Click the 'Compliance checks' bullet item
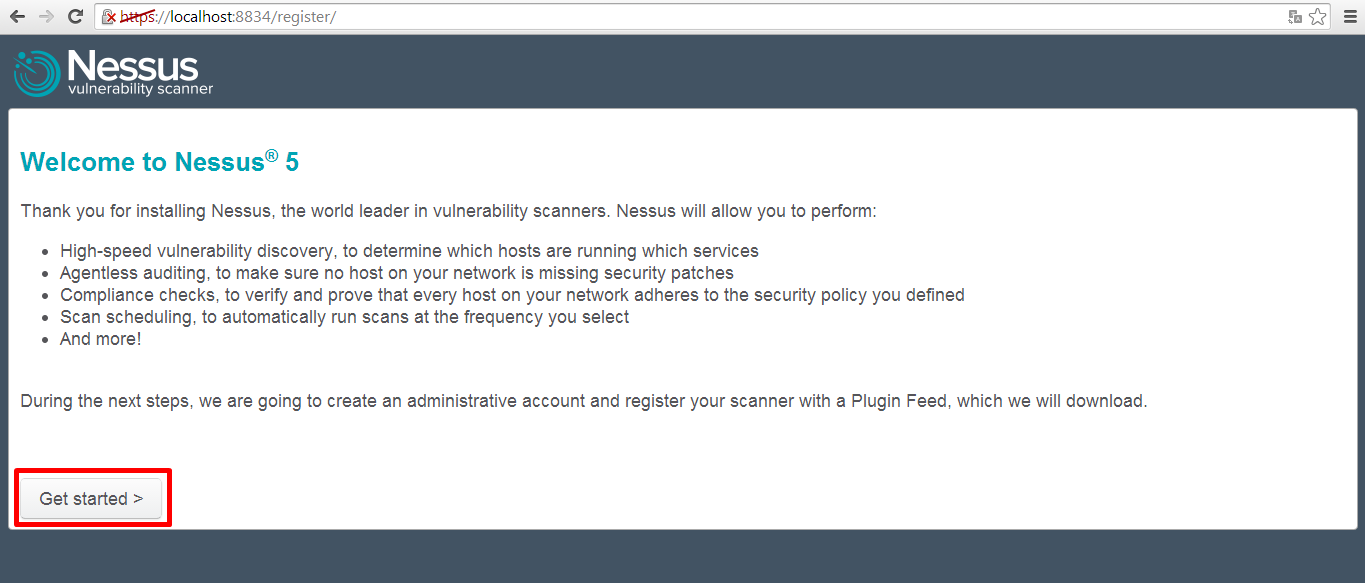 (512, 295)
